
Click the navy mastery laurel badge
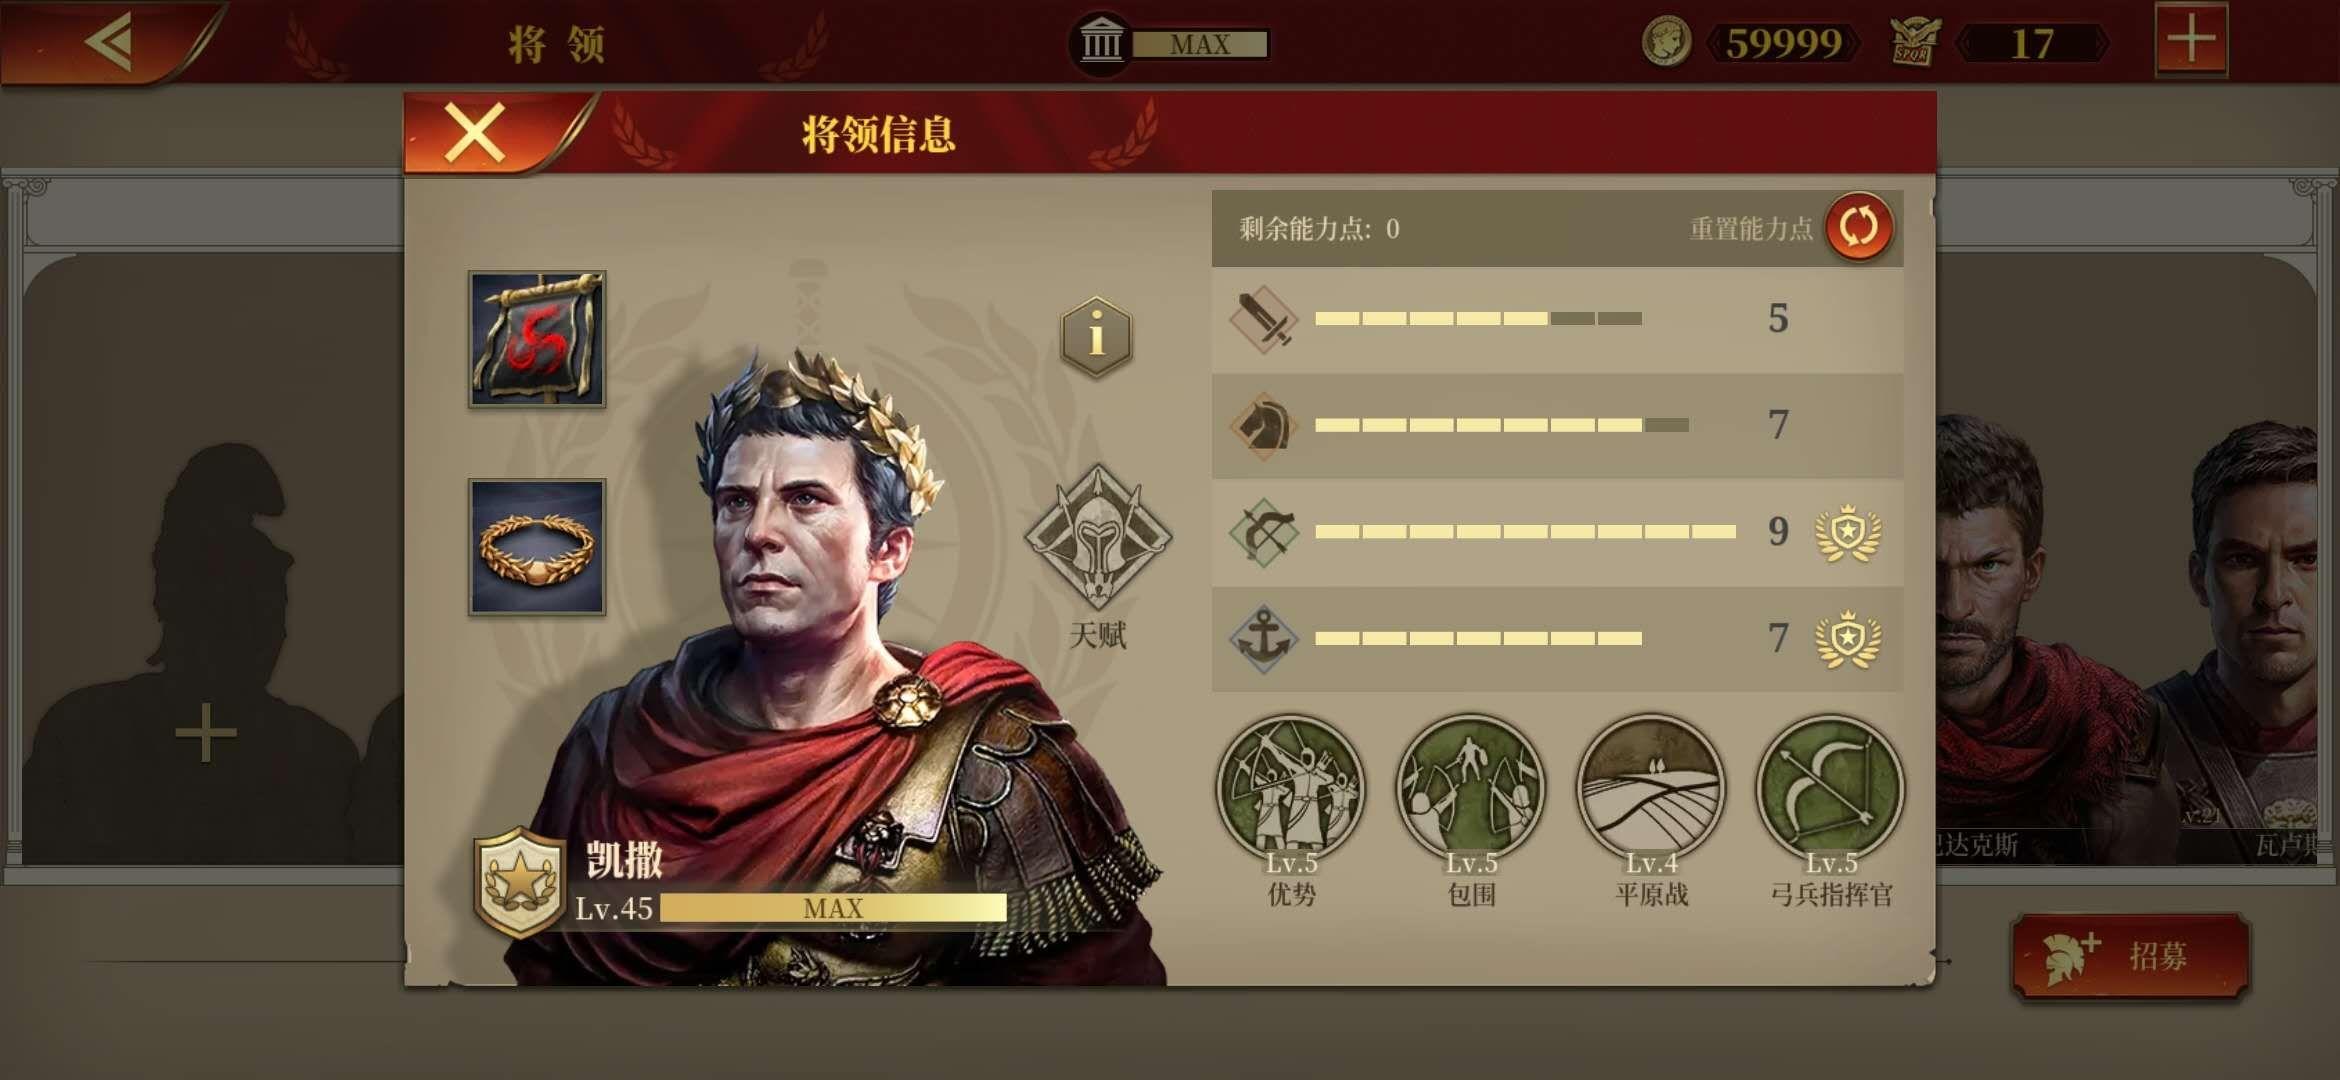(x=1848, y=638)
